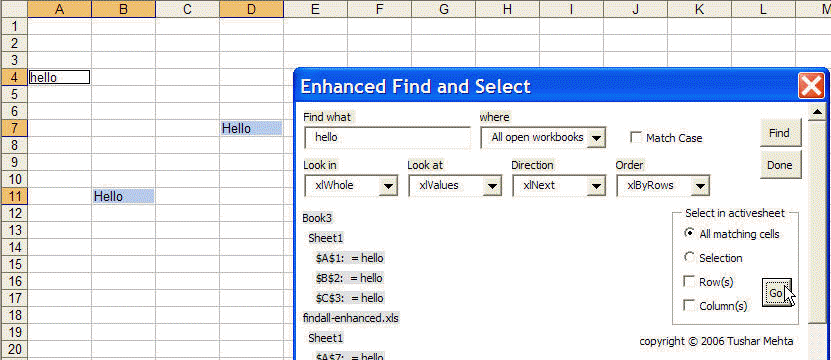Open the Order xlByRows dropdown
The height and width of the screenshot is (360, 831).
click(700, 186)
